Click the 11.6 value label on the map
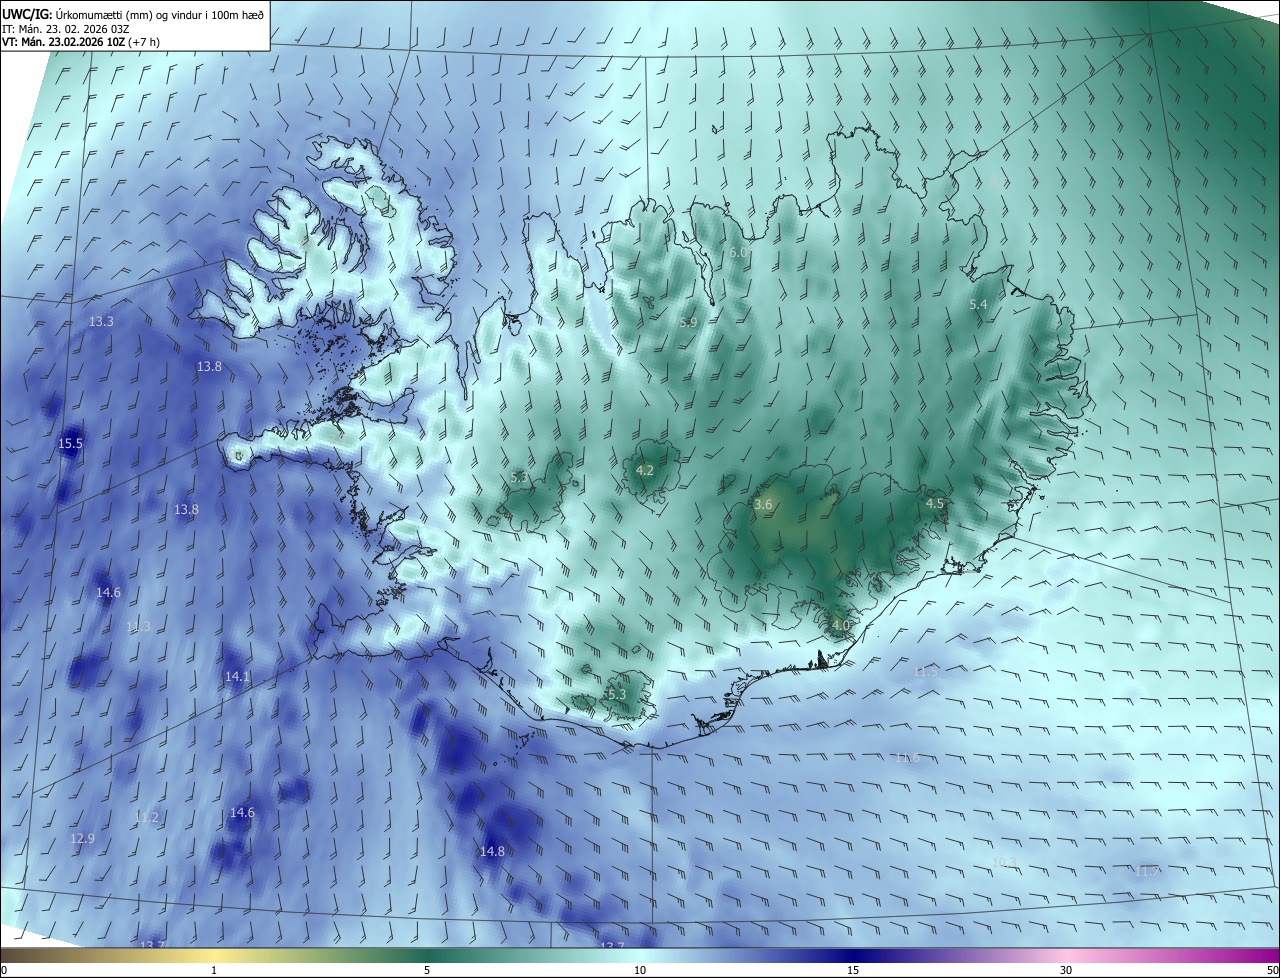Image resolution: width=1280 pixels, height=978 pixels. coord(907,758)
